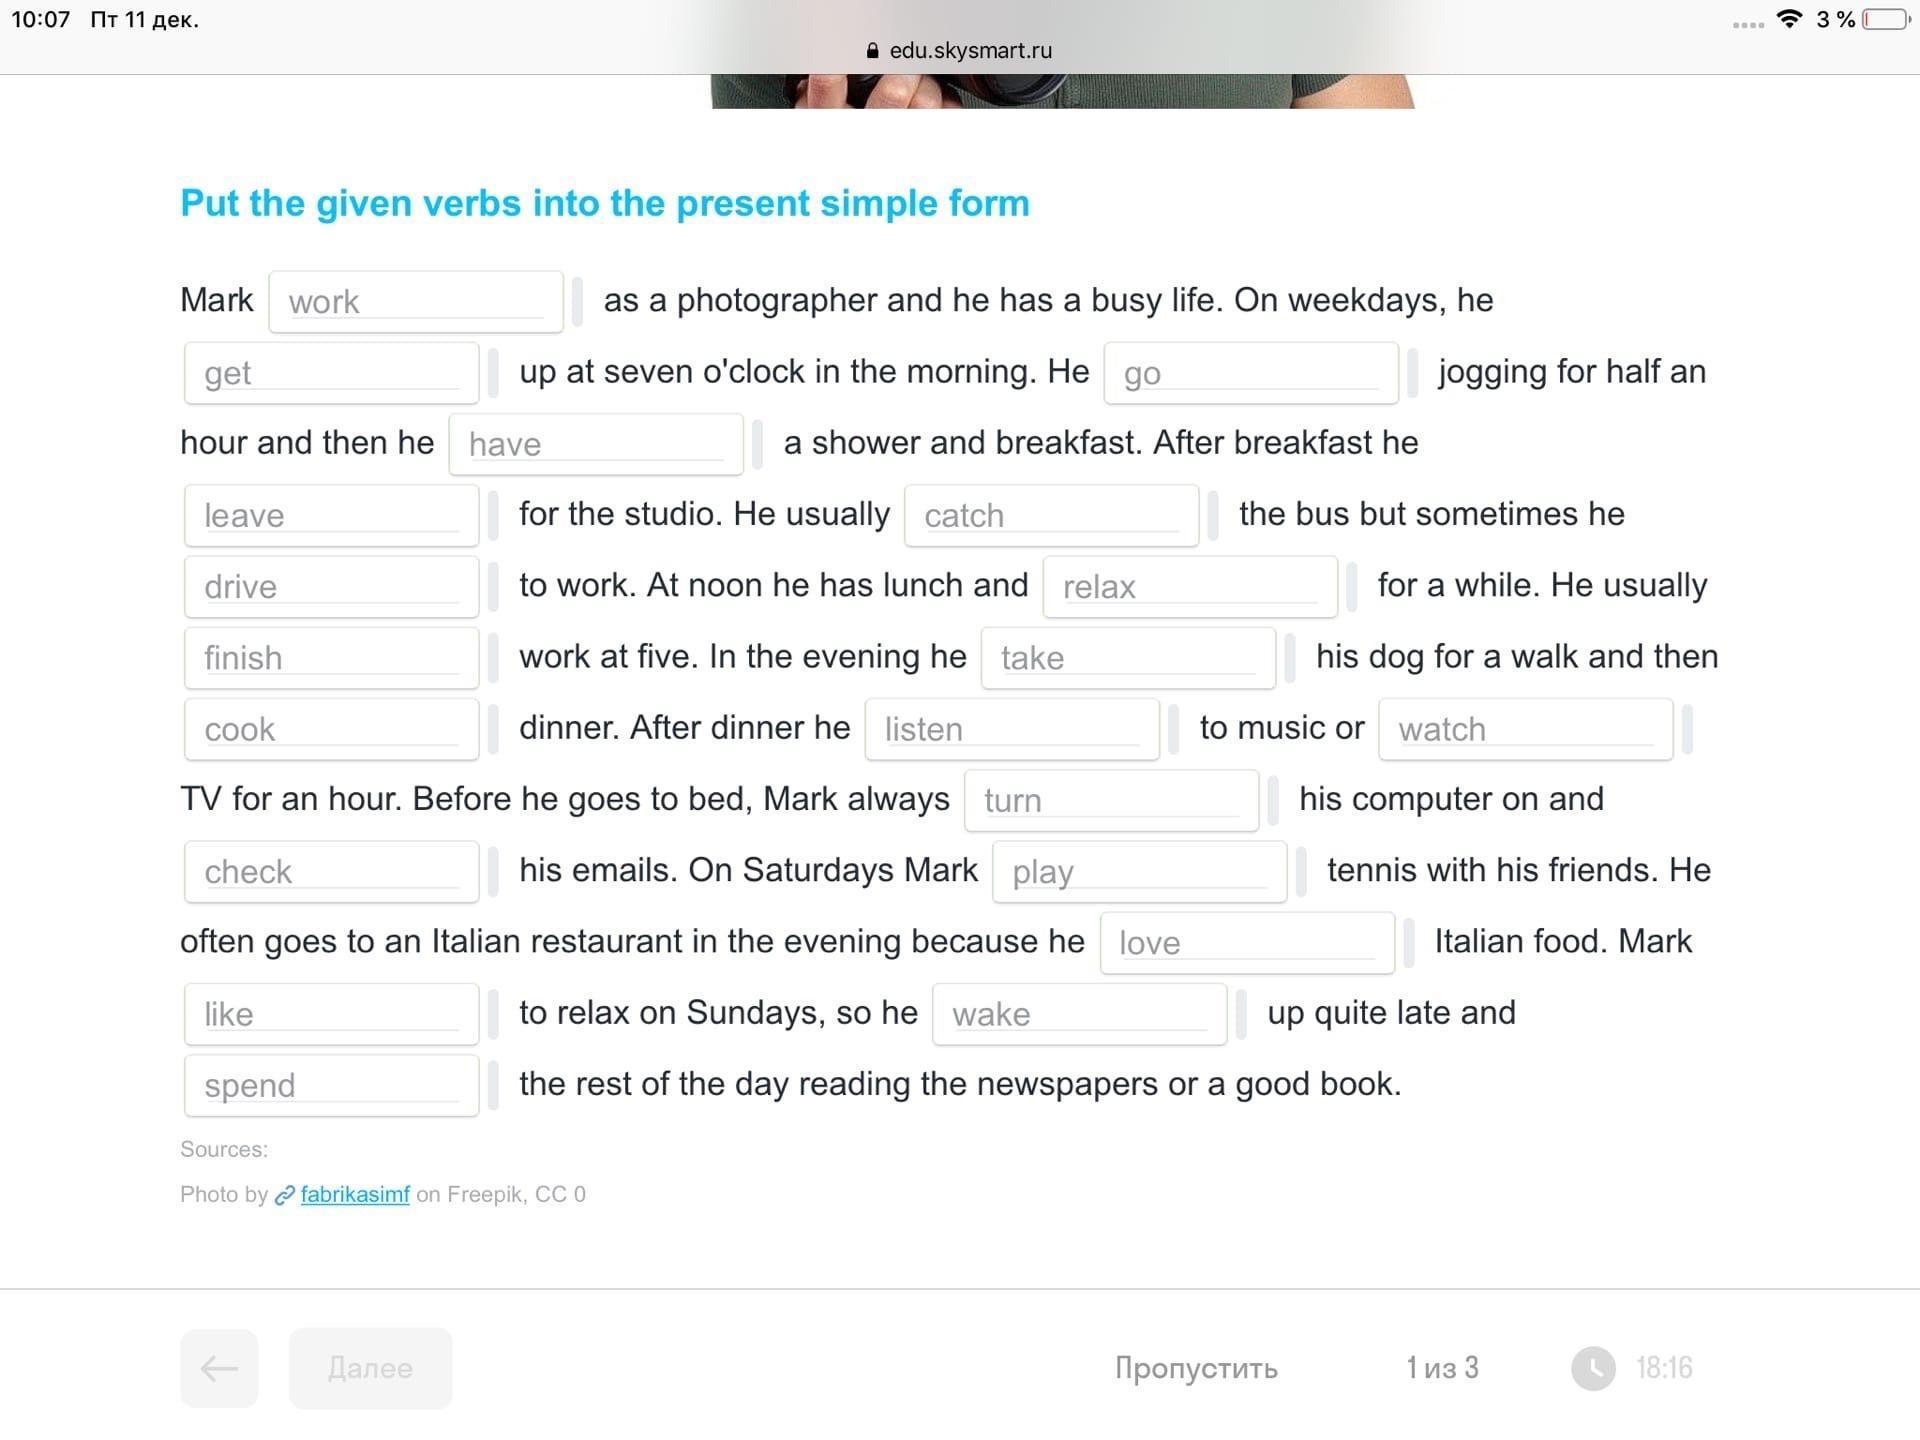Select the 'watch' answer field
The width and height of the screenshot is (1920, 1440).
[x=1524, y=729]
